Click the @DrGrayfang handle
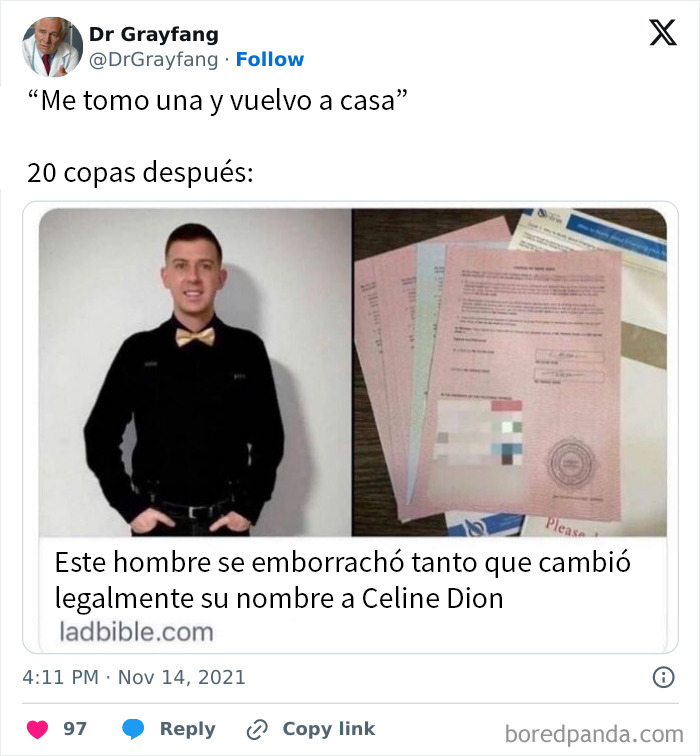Image resolution: width=700 pixels, height=756 pixels. pyautogui.click(x=154, y=59)
